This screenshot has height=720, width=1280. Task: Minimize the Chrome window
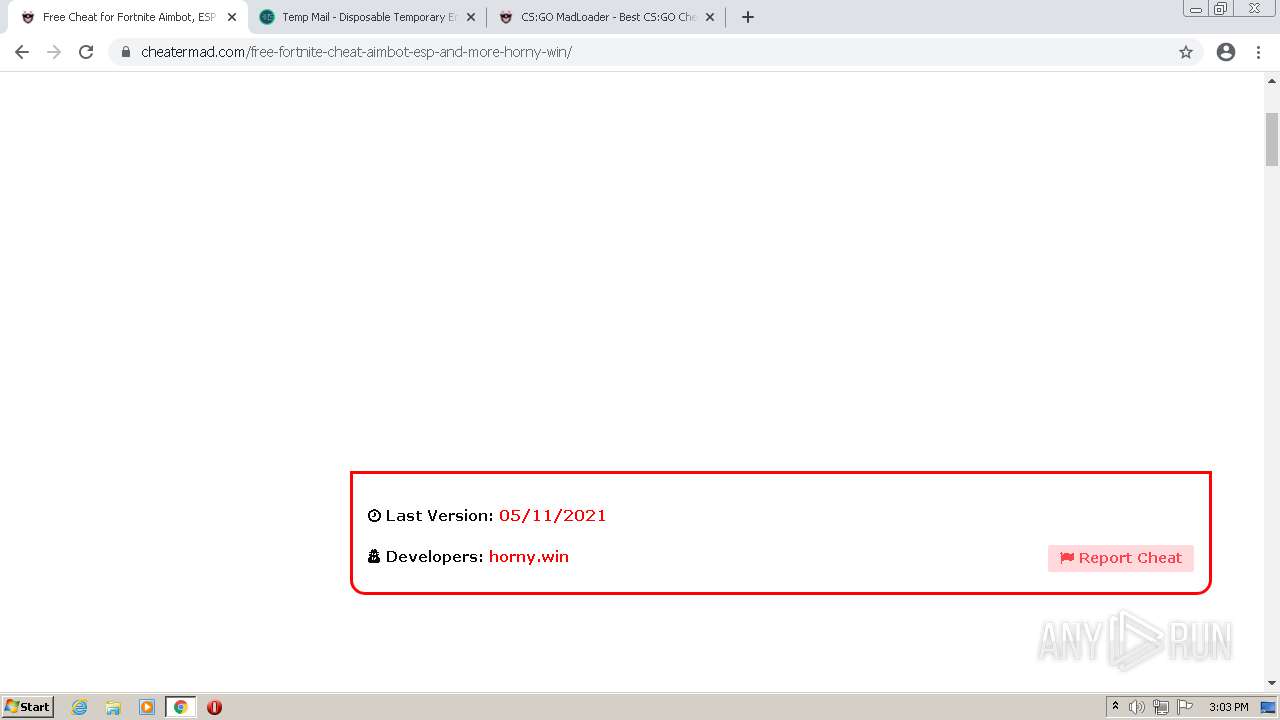coord(1196,9)
